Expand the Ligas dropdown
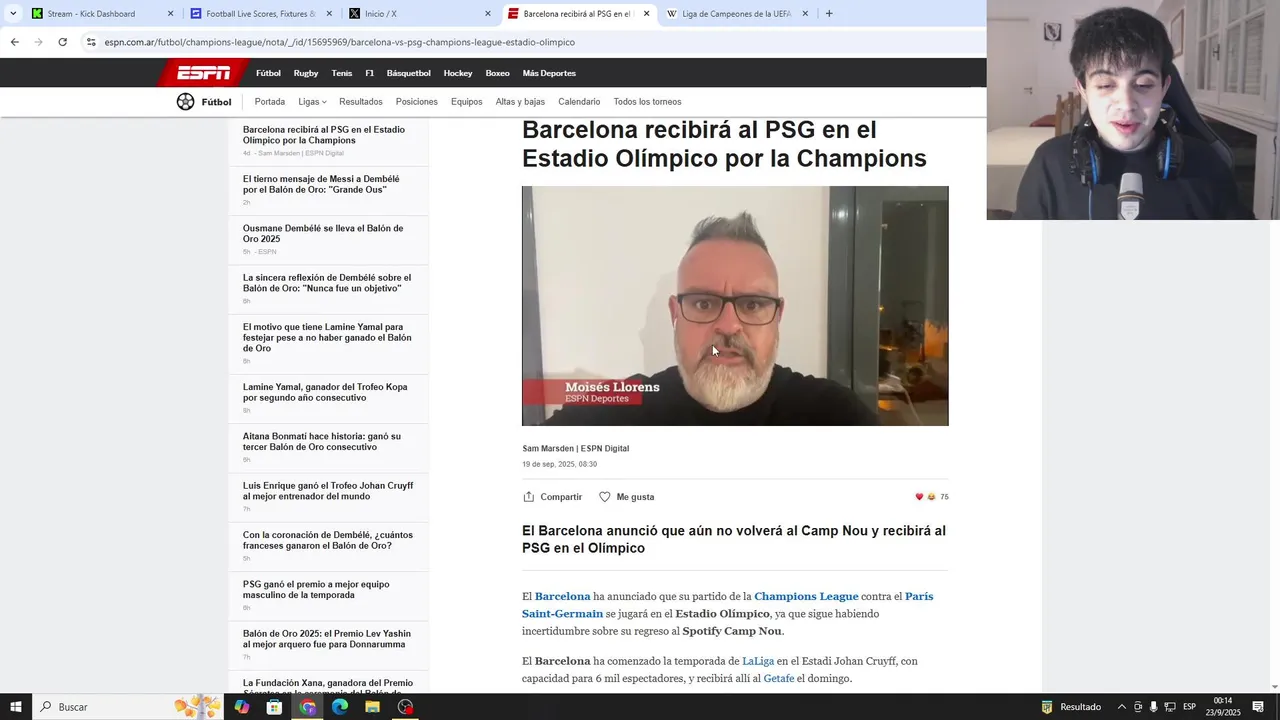 point(312,102)
